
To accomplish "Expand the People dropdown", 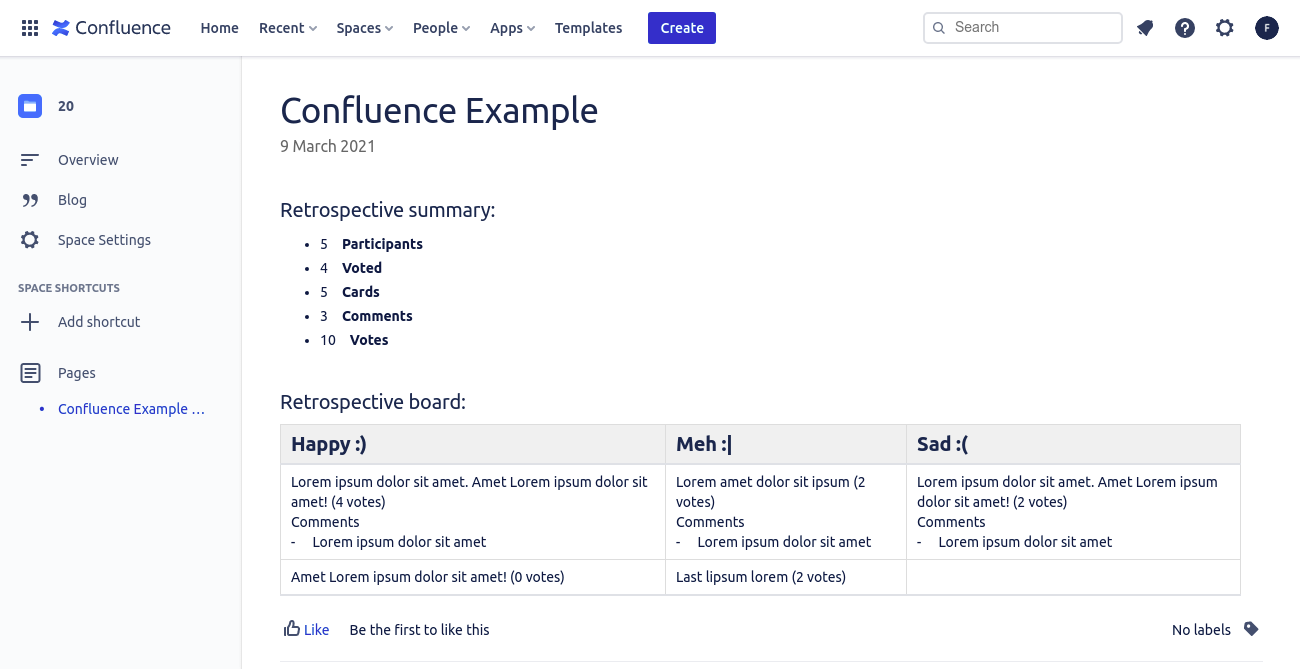I will tap(441, 27).
